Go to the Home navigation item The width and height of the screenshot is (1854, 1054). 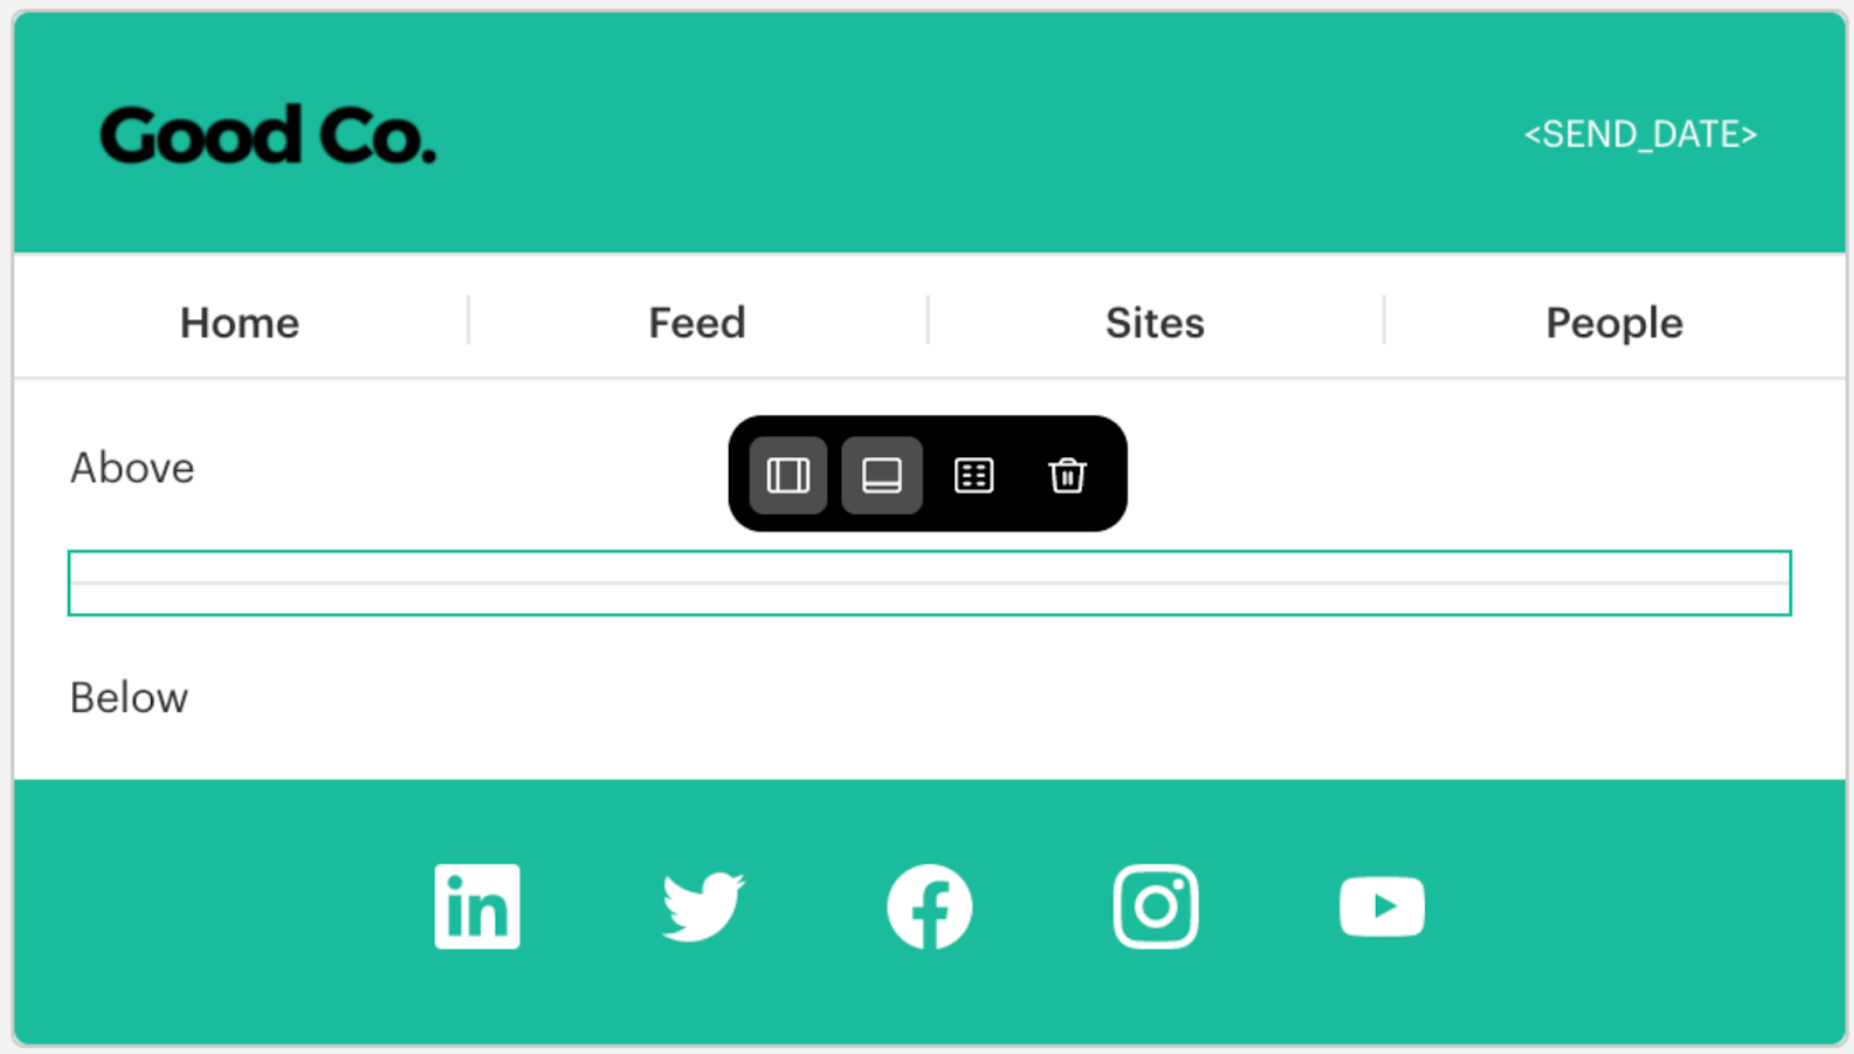[240, 322]
